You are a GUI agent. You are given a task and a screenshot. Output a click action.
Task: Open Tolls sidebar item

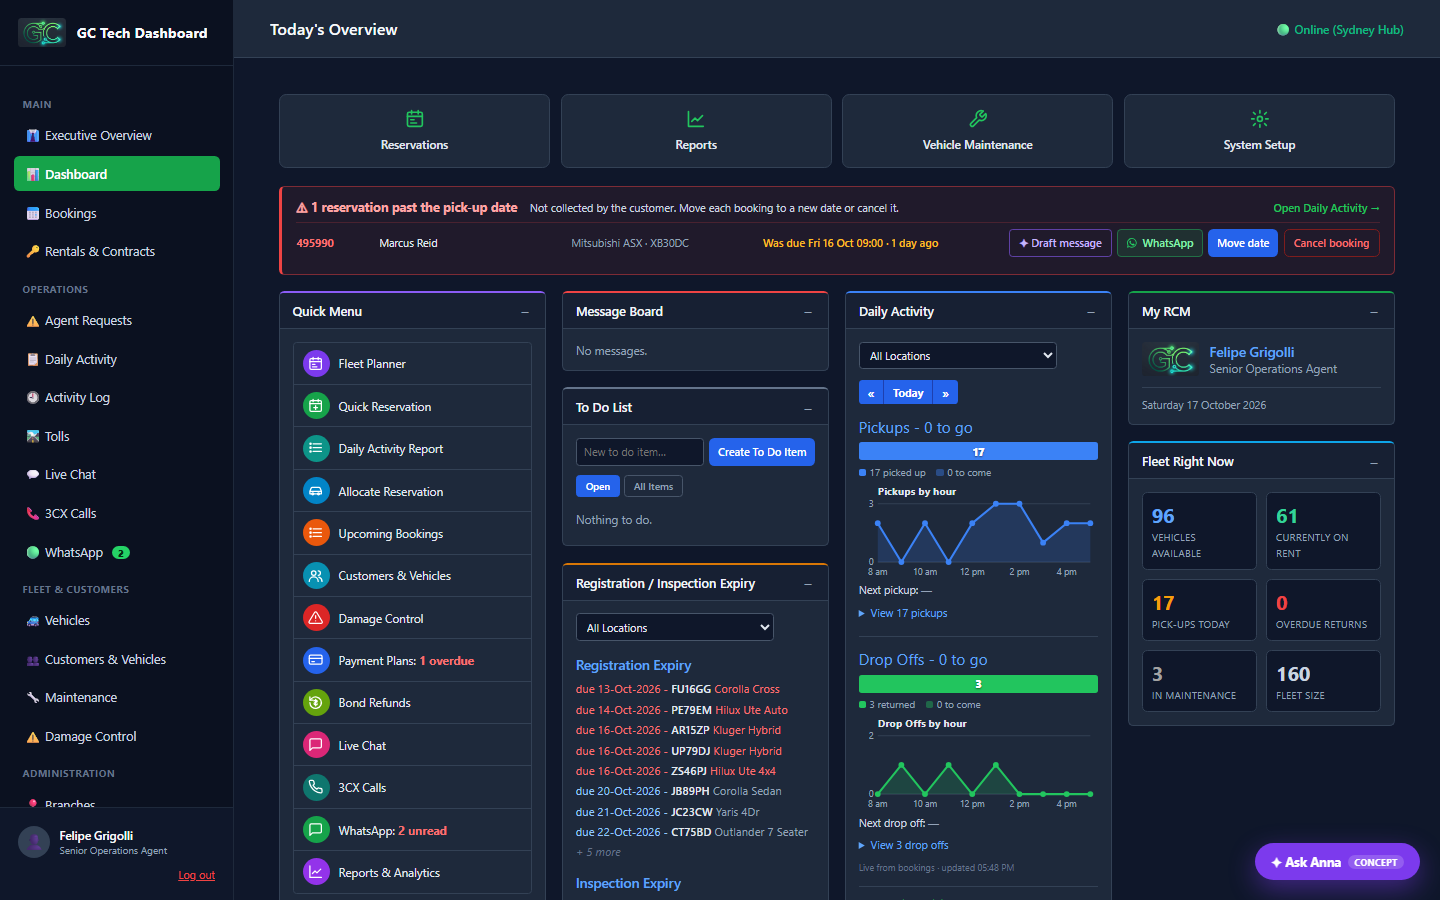coord(117,437)
